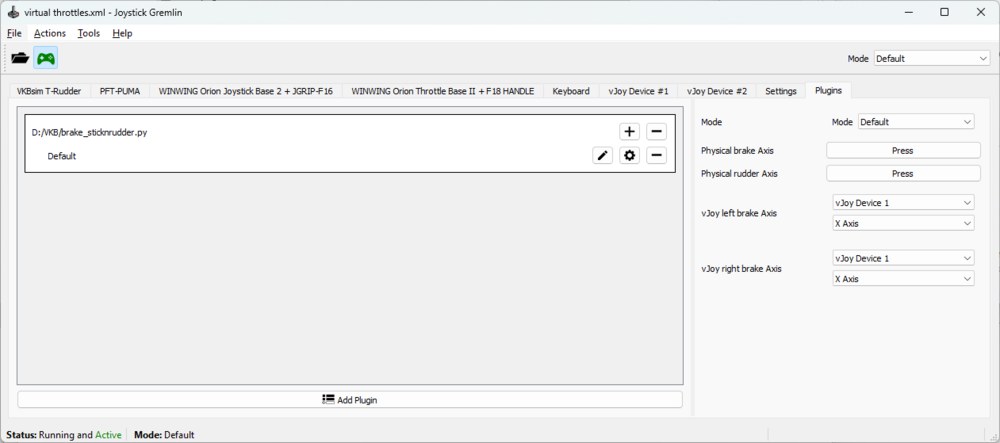Toggle the green gamepad activate icon
The height and width of the screenshot is (443, 1000).
tap(45, 58)
